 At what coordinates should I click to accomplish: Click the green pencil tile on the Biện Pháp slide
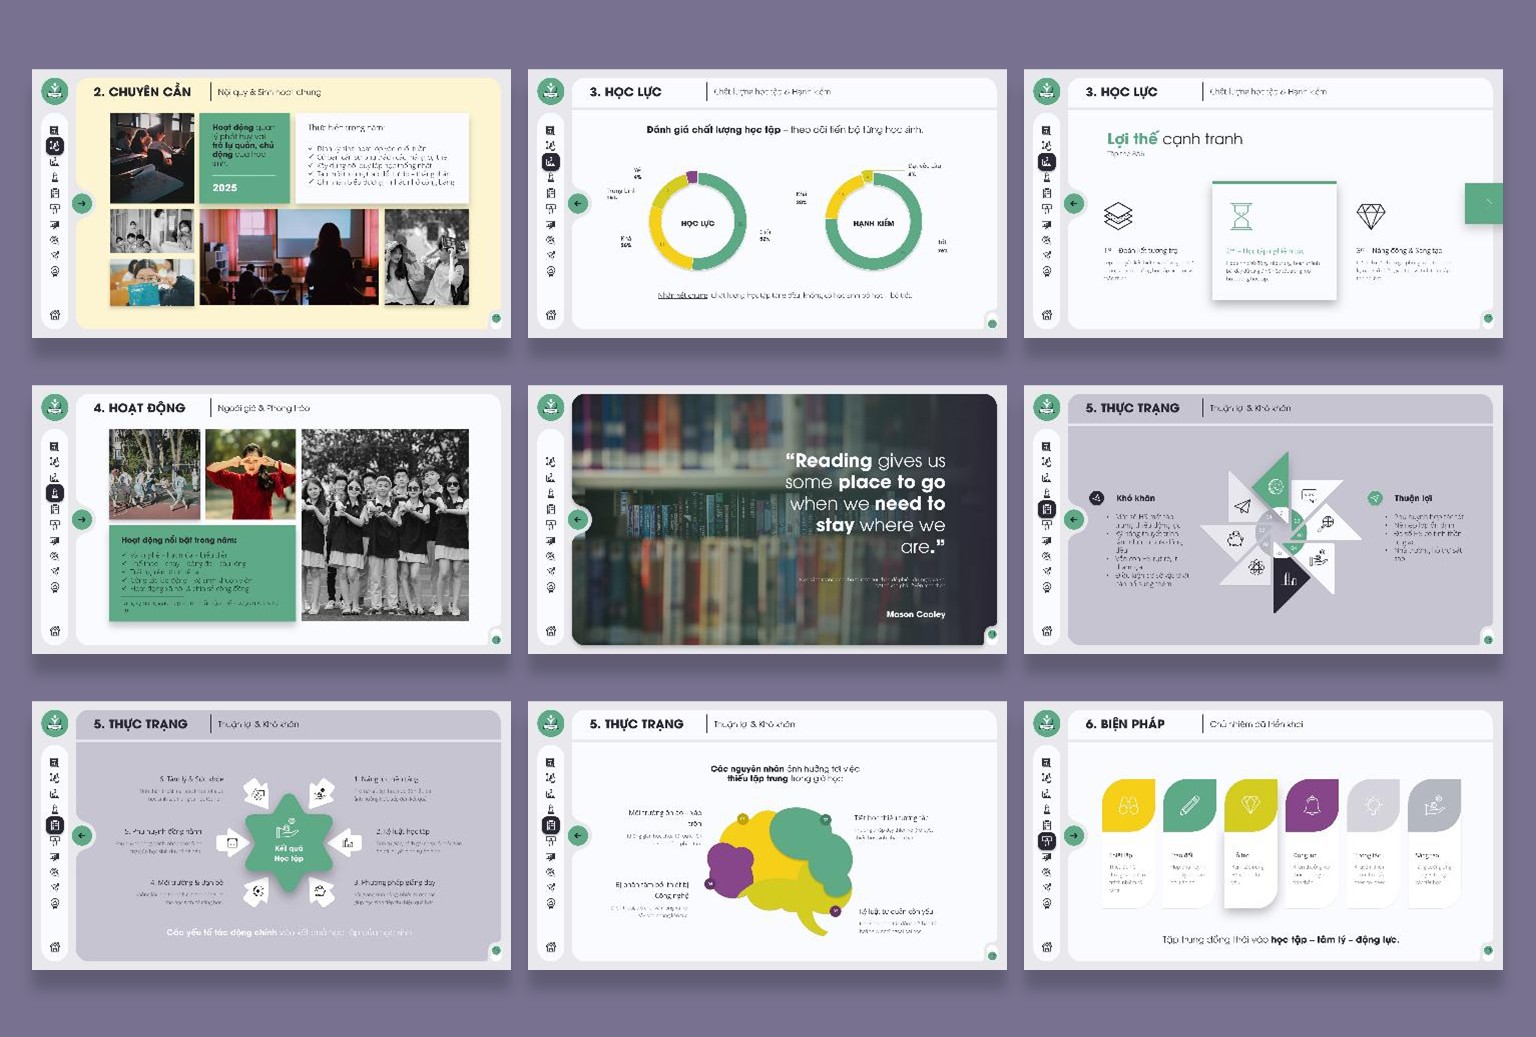point(1189,806)
